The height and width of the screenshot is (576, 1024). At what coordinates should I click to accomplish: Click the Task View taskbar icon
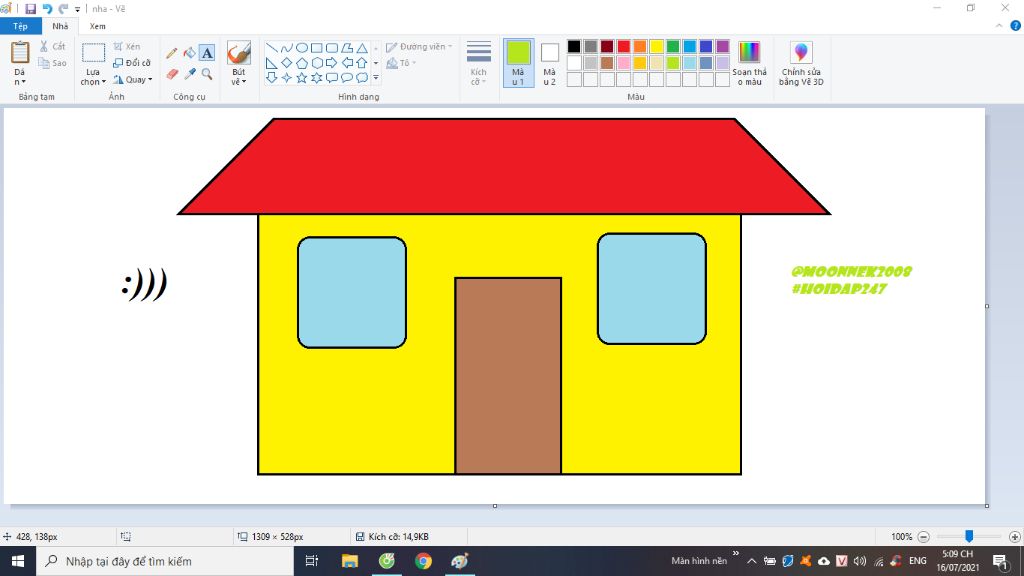(x=312, y=561)
